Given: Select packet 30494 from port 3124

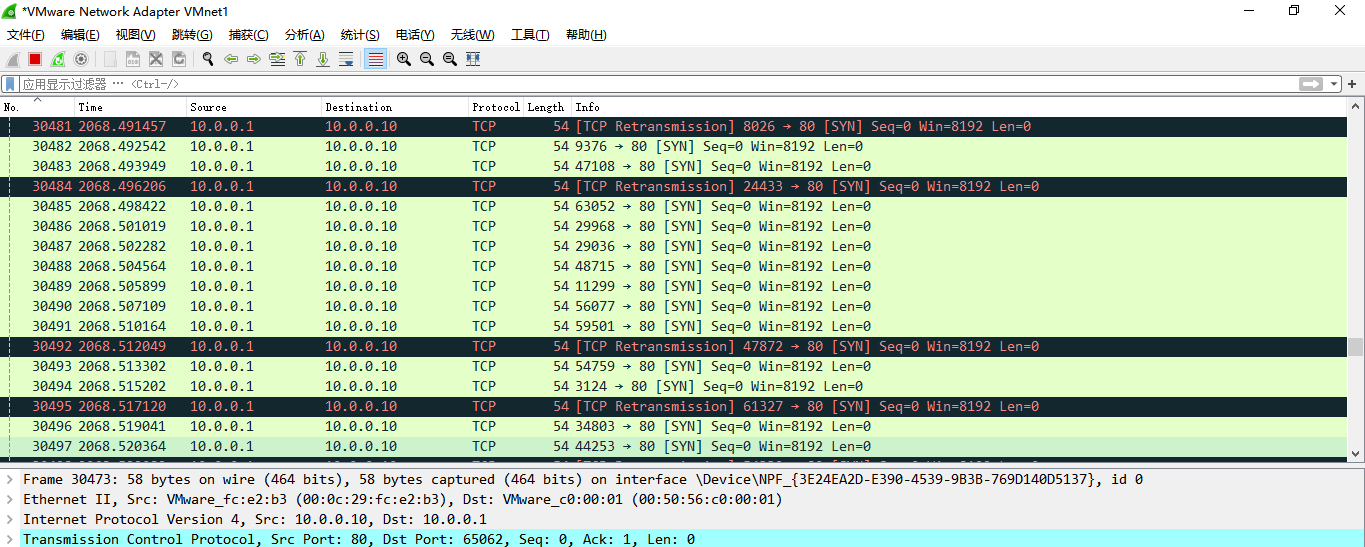Looking at the screenshot, I should point(674,387).
